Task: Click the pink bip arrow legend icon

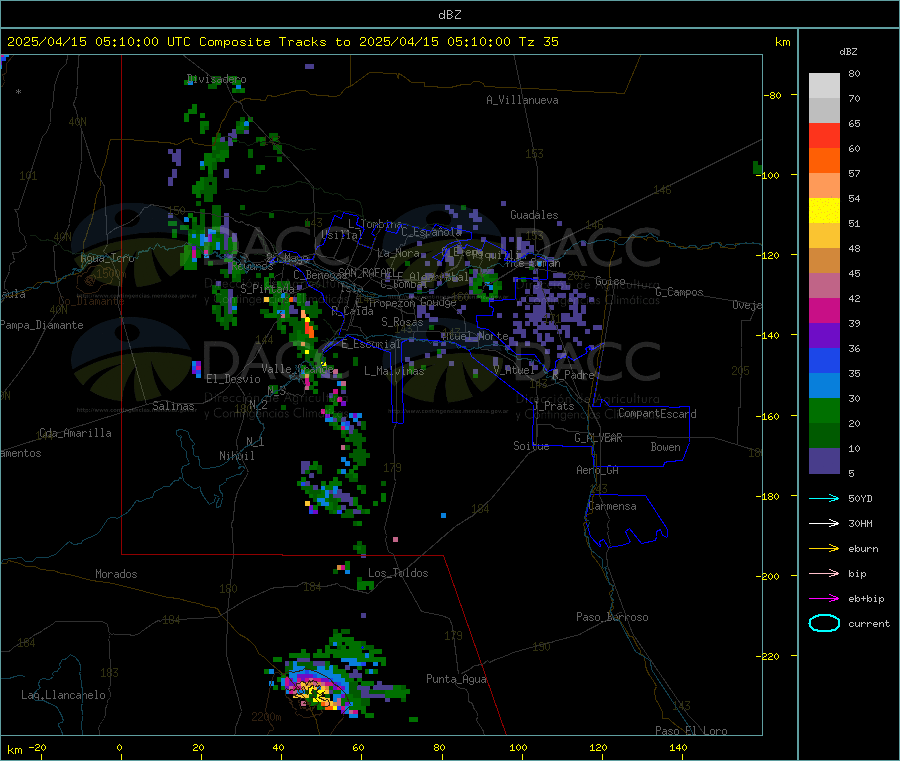Action: [824, 573]
